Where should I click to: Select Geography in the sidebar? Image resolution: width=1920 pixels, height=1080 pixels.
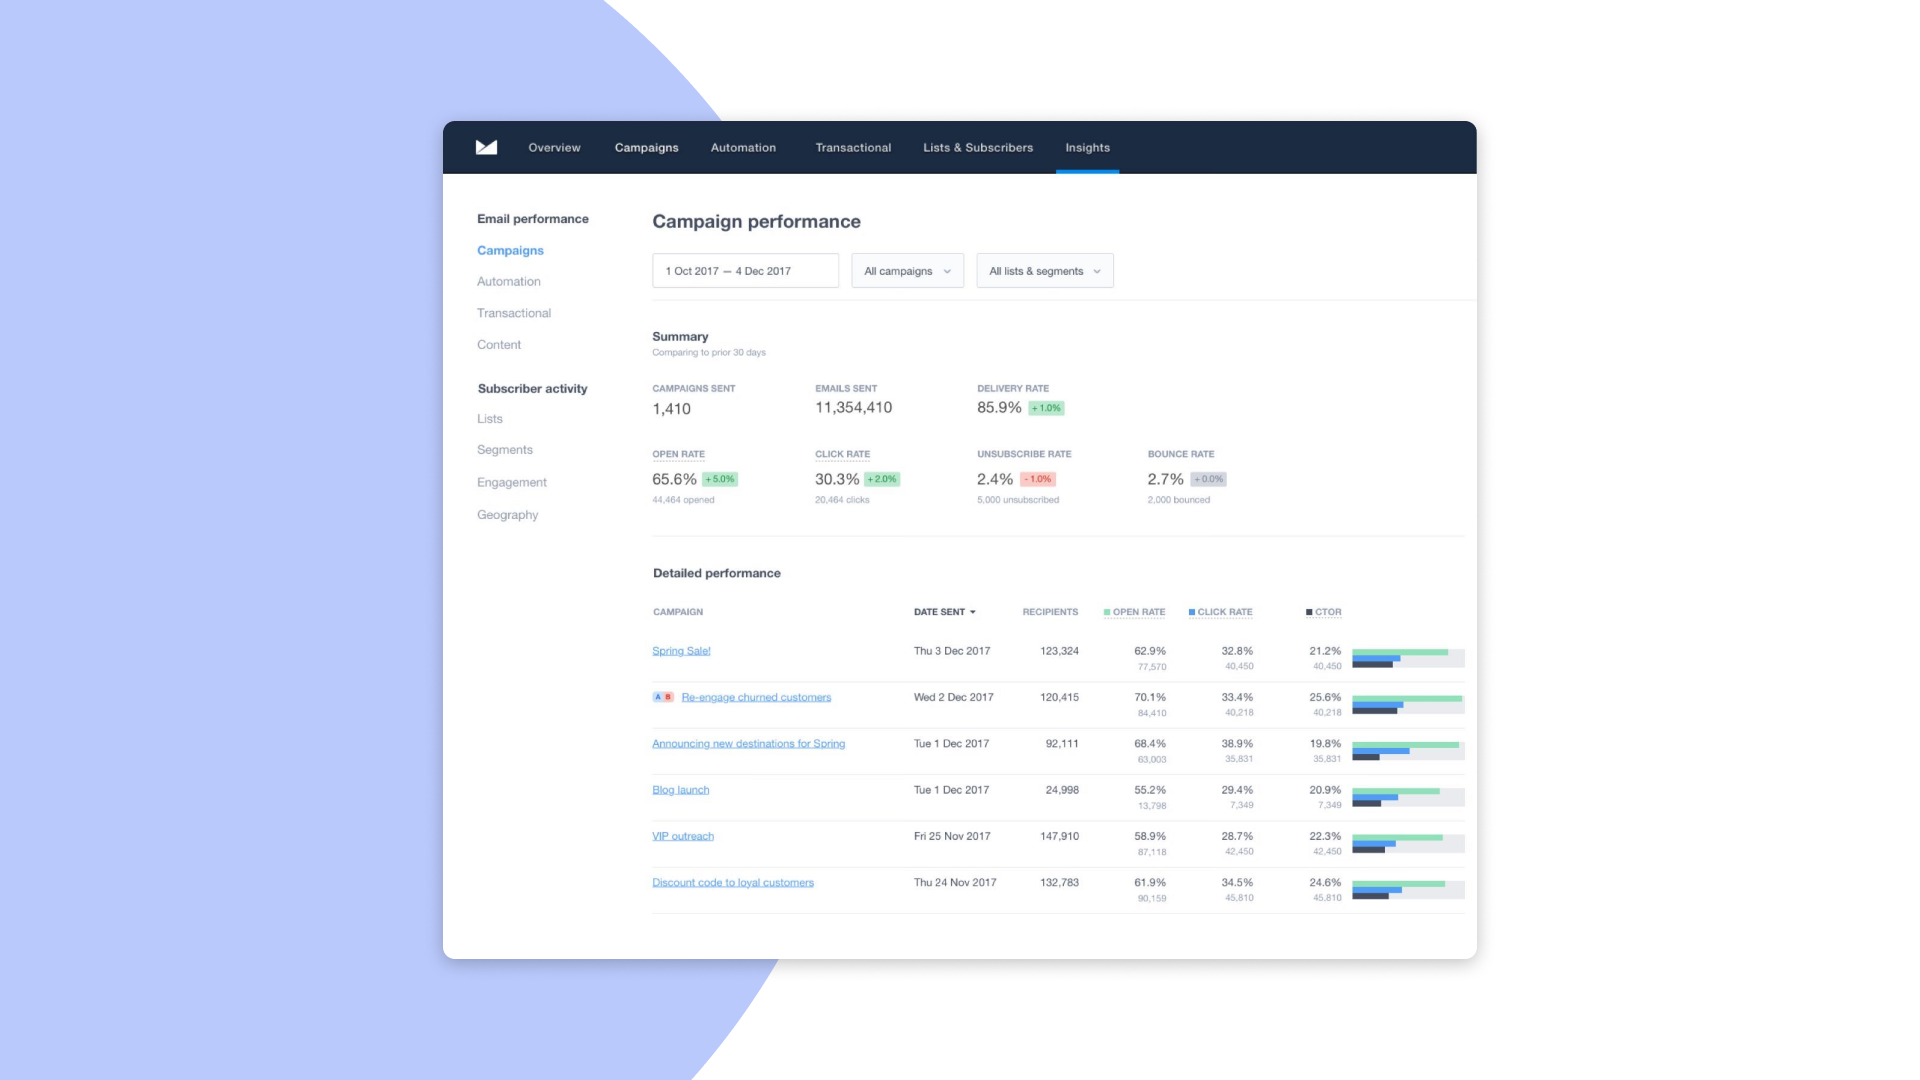click(x=507, y=515)
